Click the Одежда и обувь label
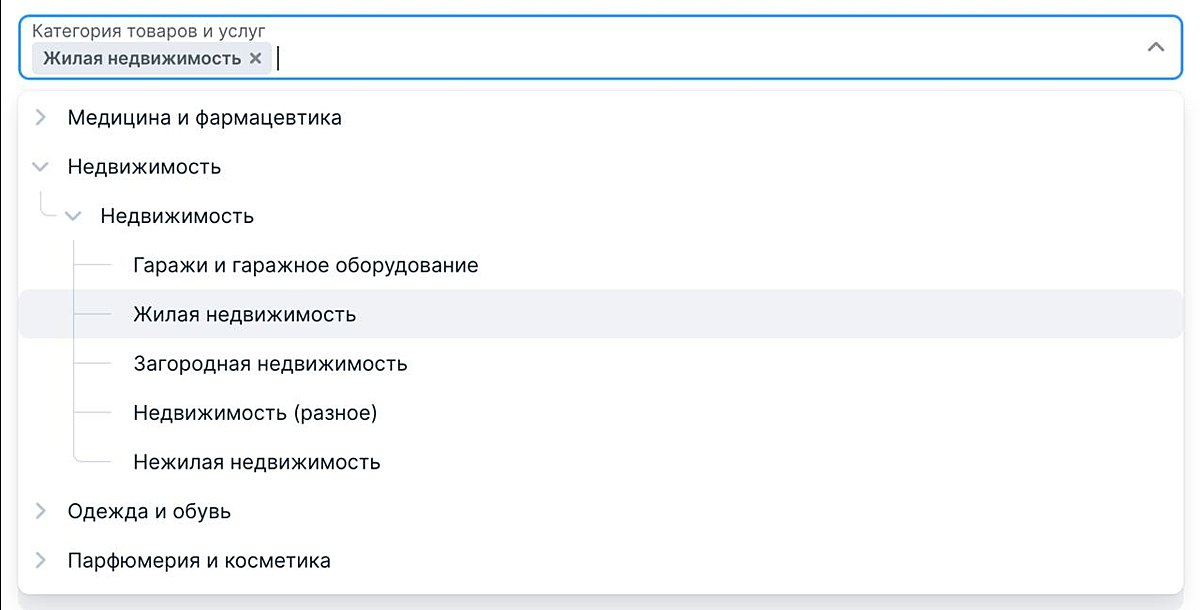 (x=149, y=511)
